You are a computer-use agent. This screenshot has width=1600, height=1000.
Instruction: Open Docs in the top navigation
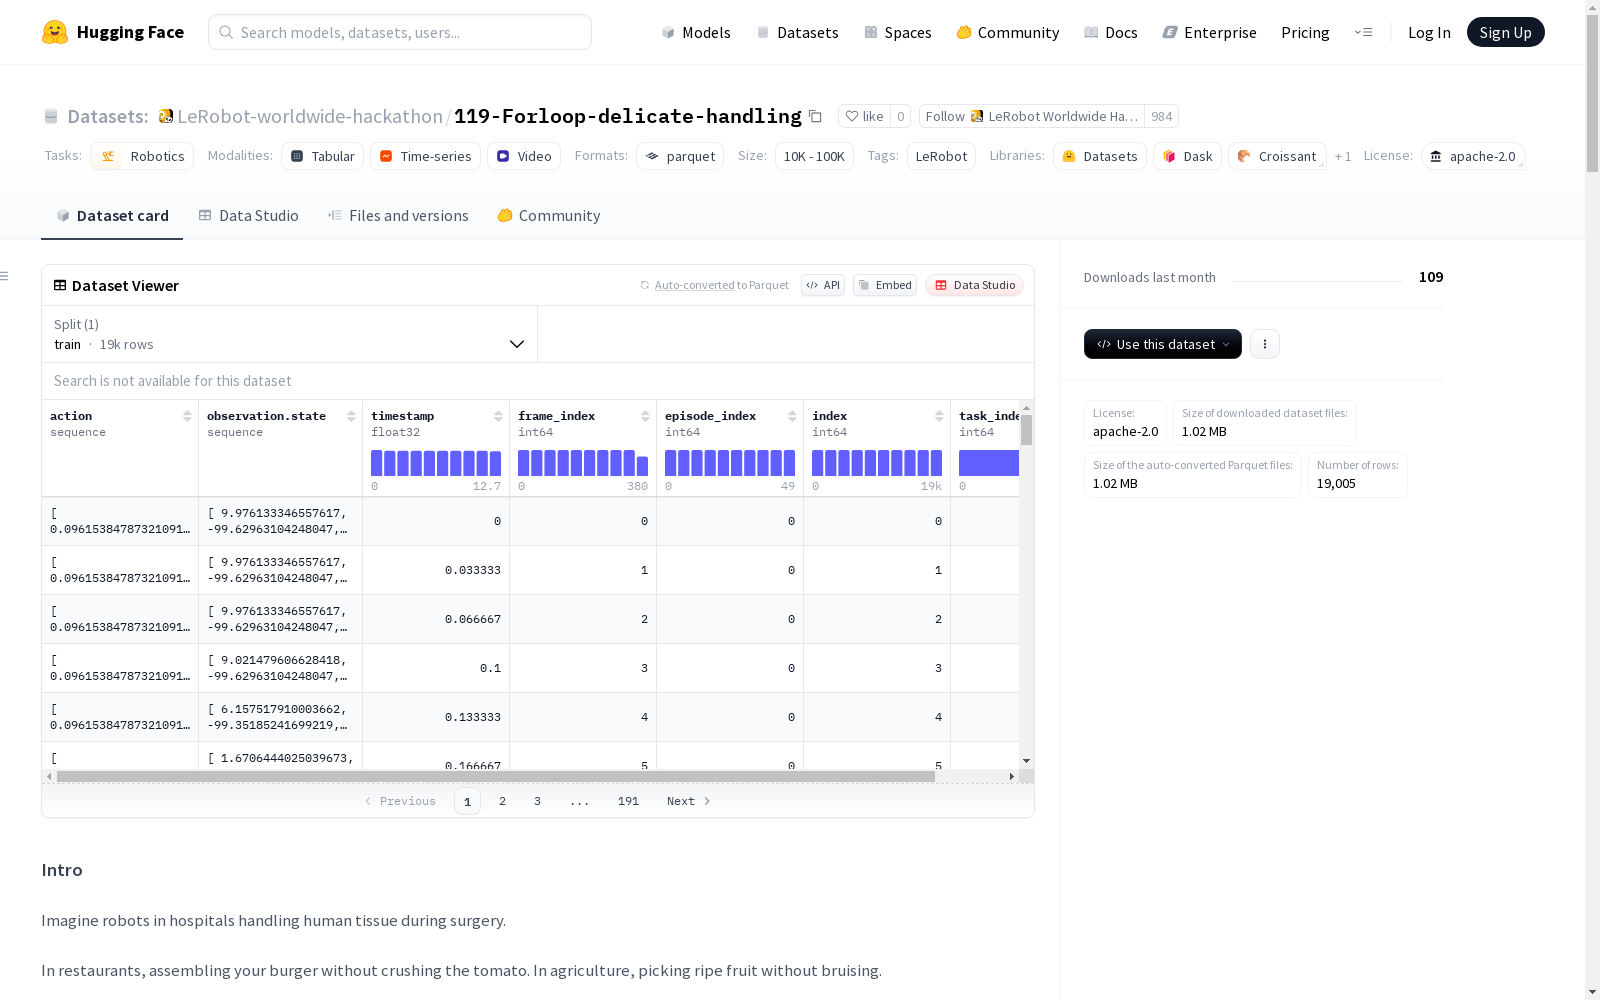click(1111, 32)
